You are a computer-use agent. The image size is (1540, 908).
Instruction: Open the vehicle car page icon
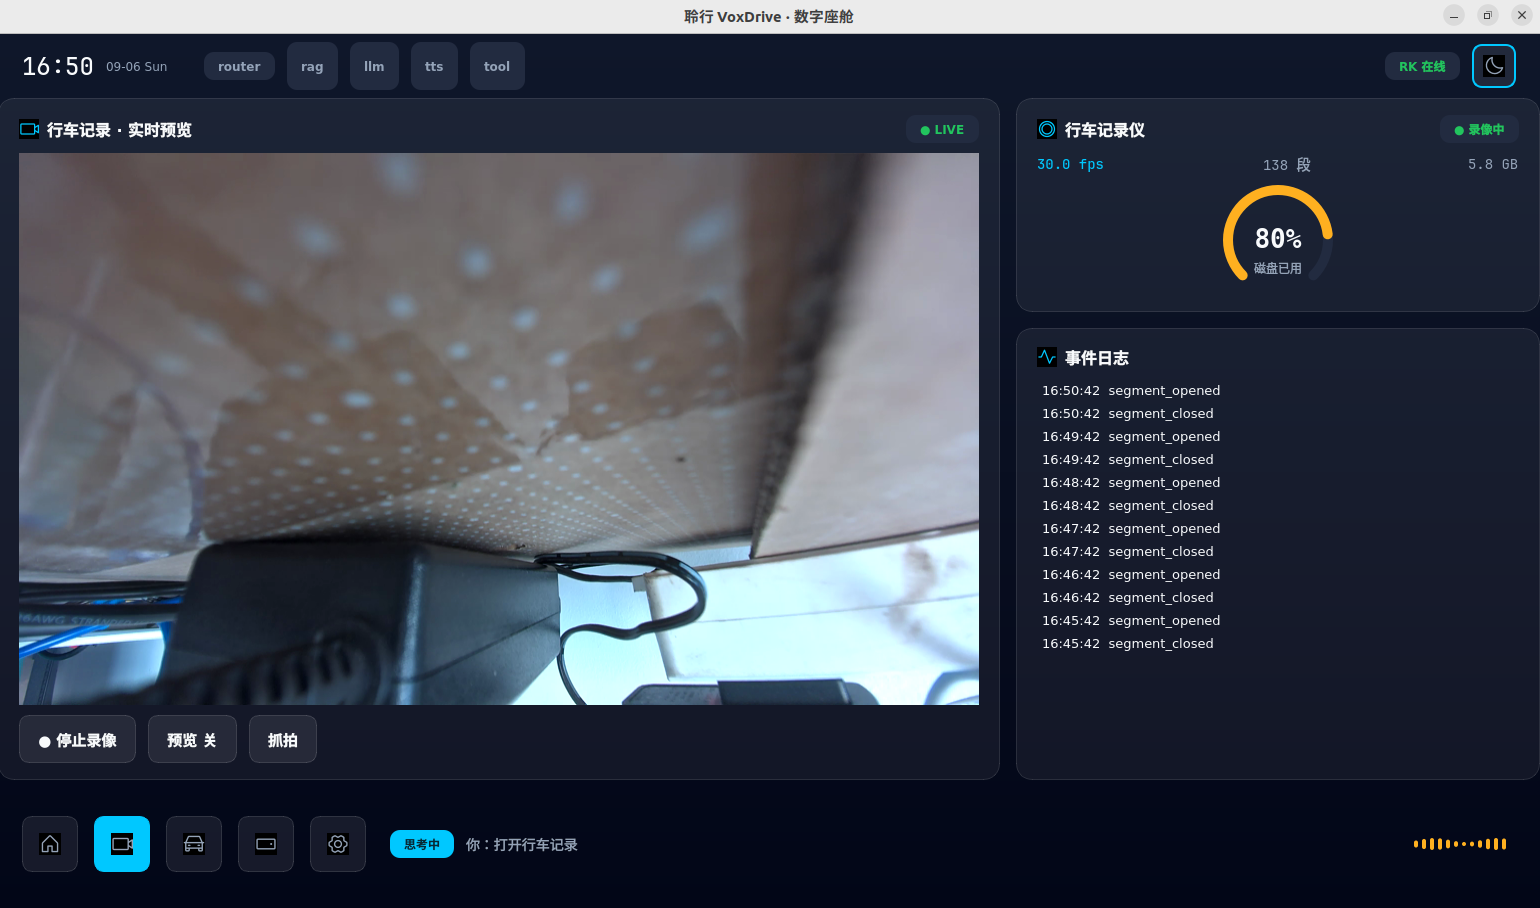[194, 844]
